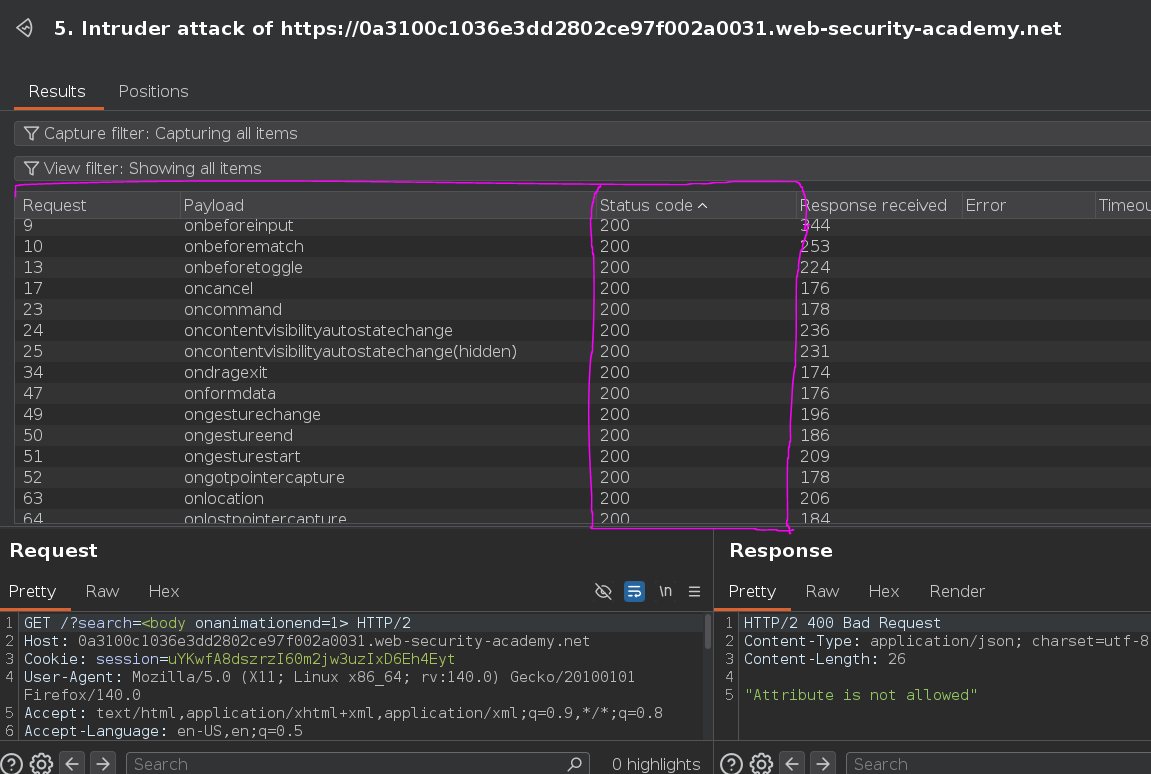Select row with payload oncommand

(x=583, y=309)
